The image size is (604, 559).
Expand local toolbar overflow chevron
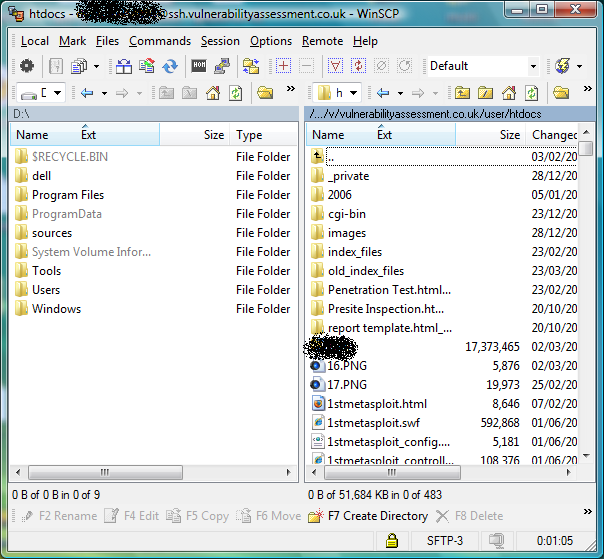pyautogui.click(x=291, y=89)
